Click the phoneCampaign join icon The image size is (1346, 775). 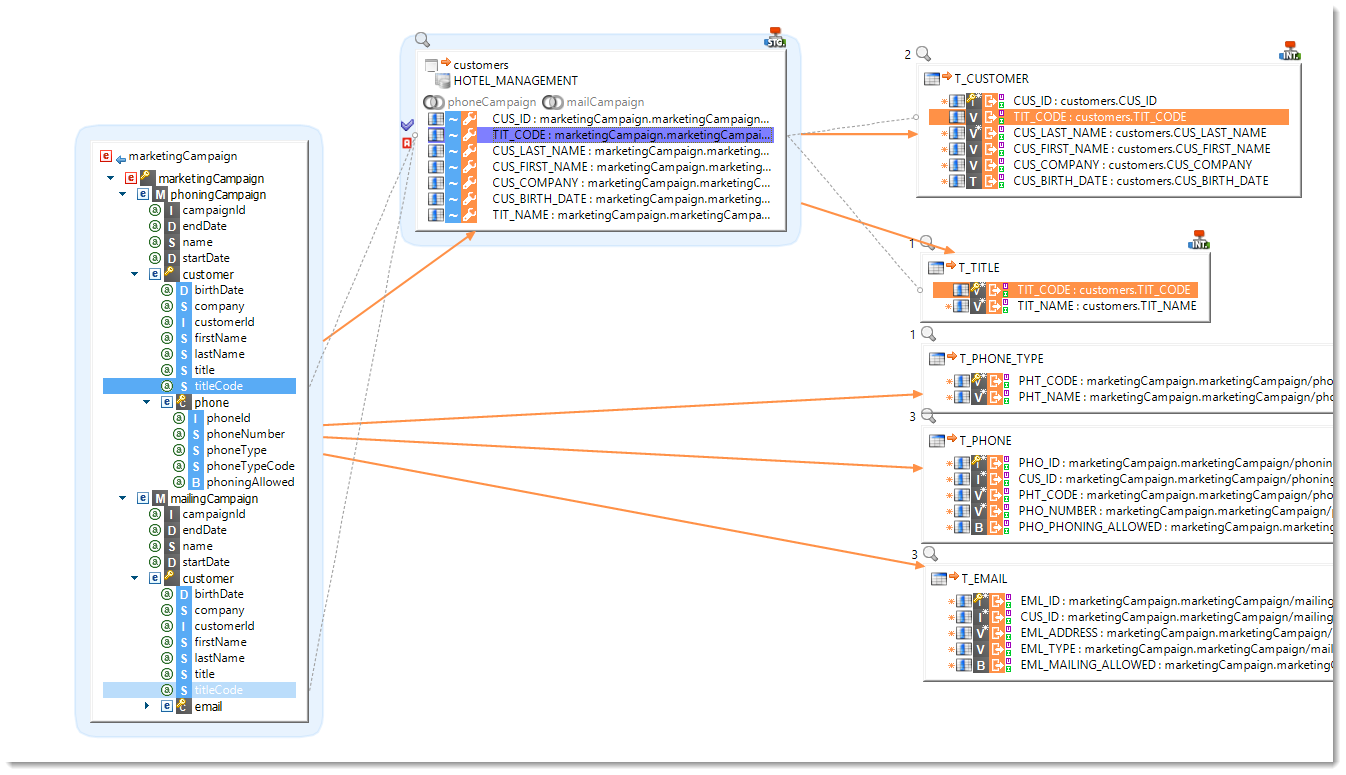point(434,102)
